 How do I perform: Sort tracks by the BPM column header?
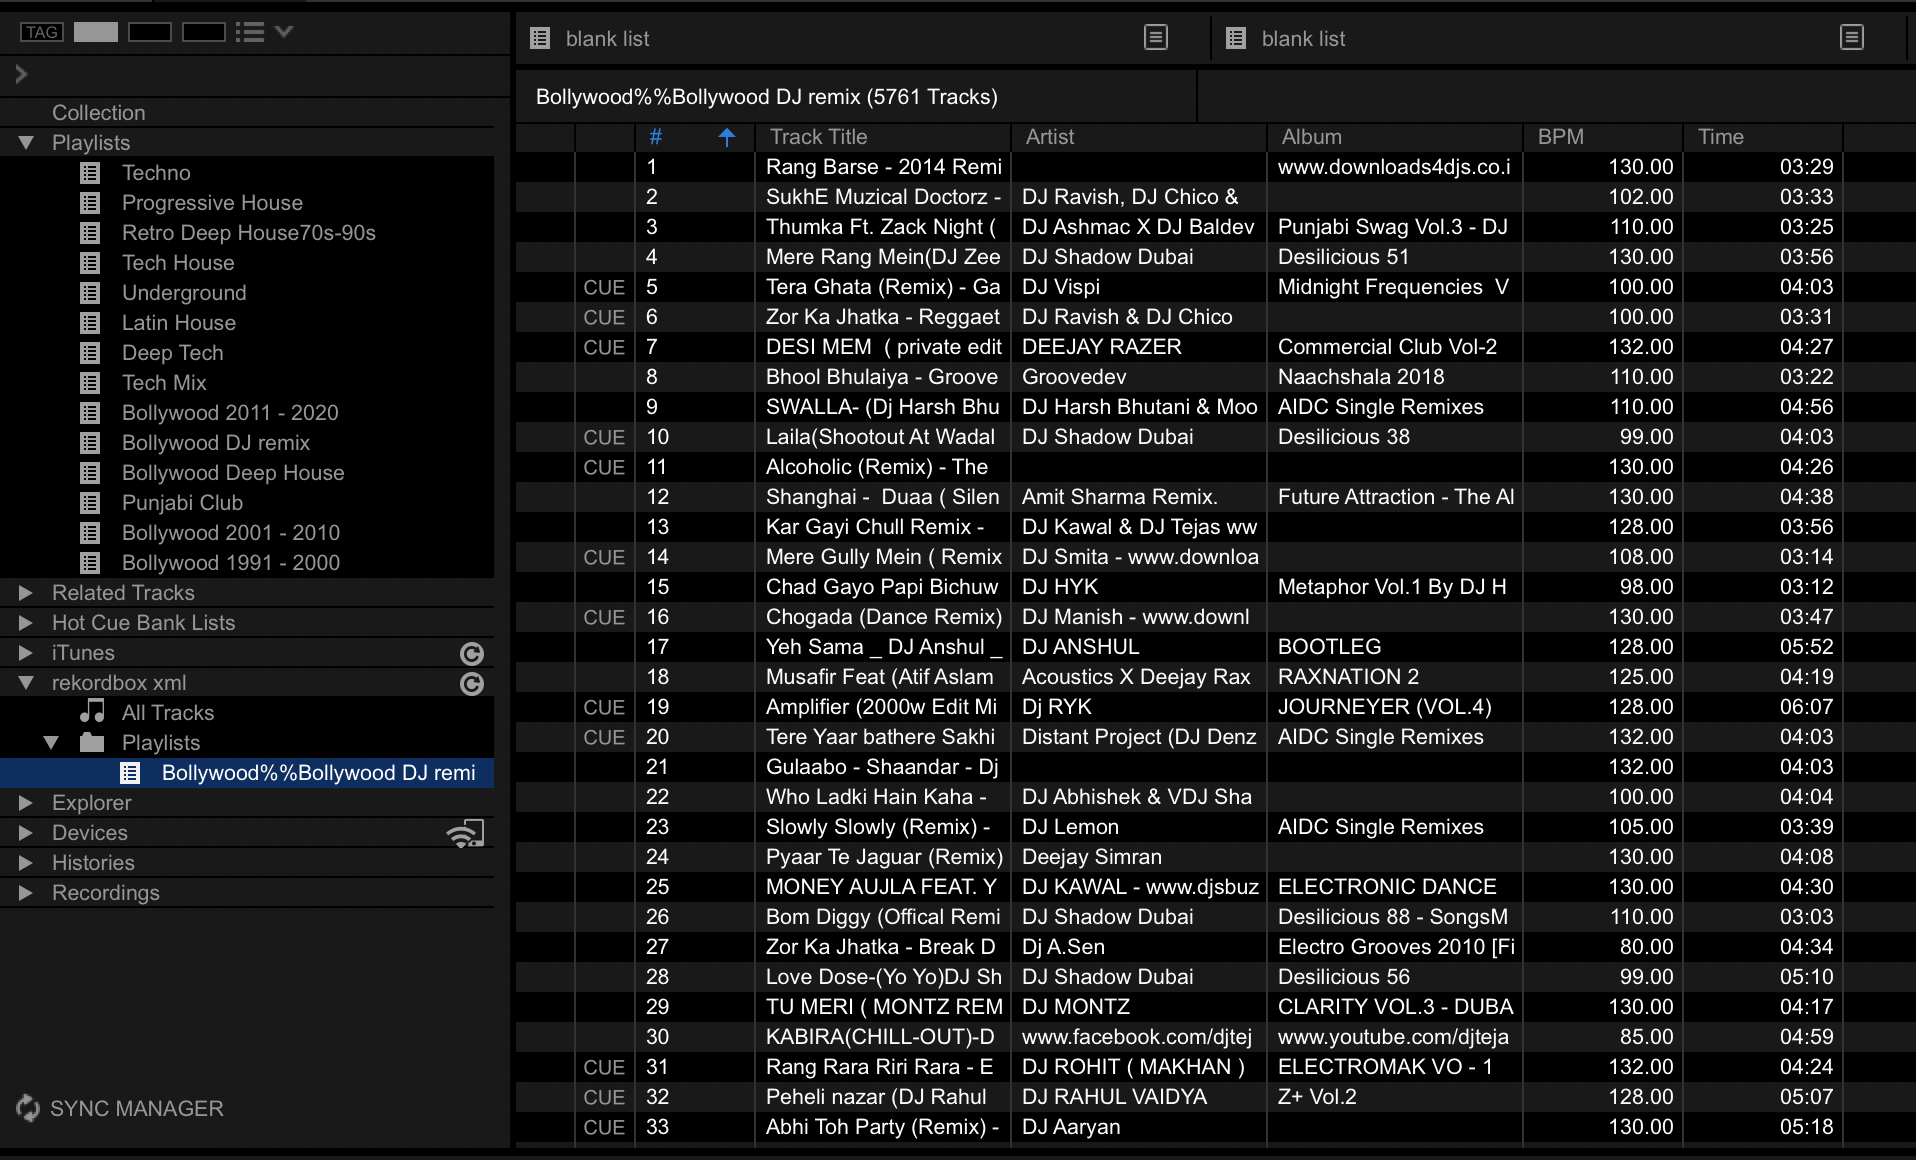click(1560, 137)
